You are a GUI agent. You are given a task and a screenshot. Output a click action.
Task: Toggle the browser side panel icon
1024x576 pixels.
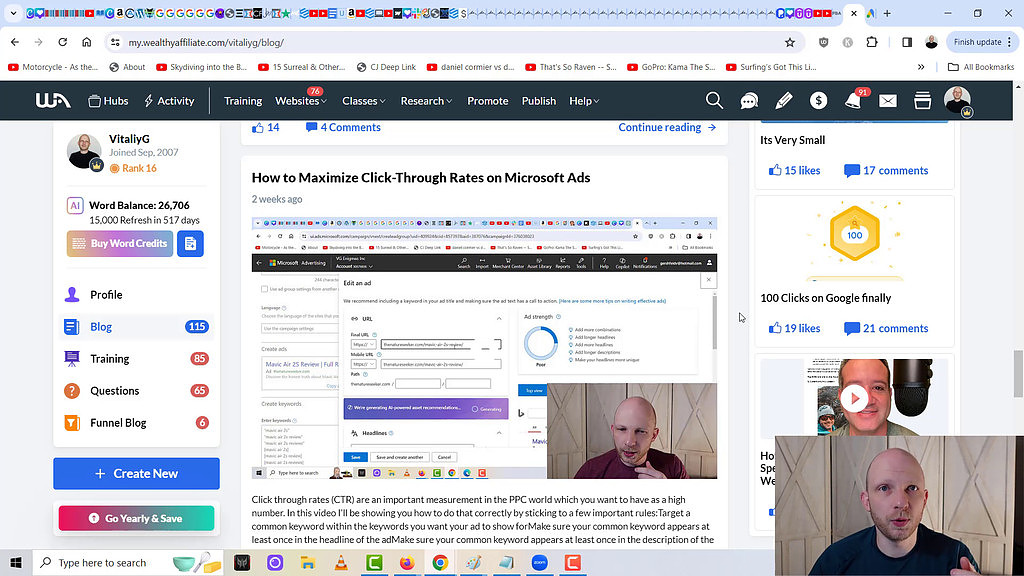pyautogui.click(x=907, y=42)
